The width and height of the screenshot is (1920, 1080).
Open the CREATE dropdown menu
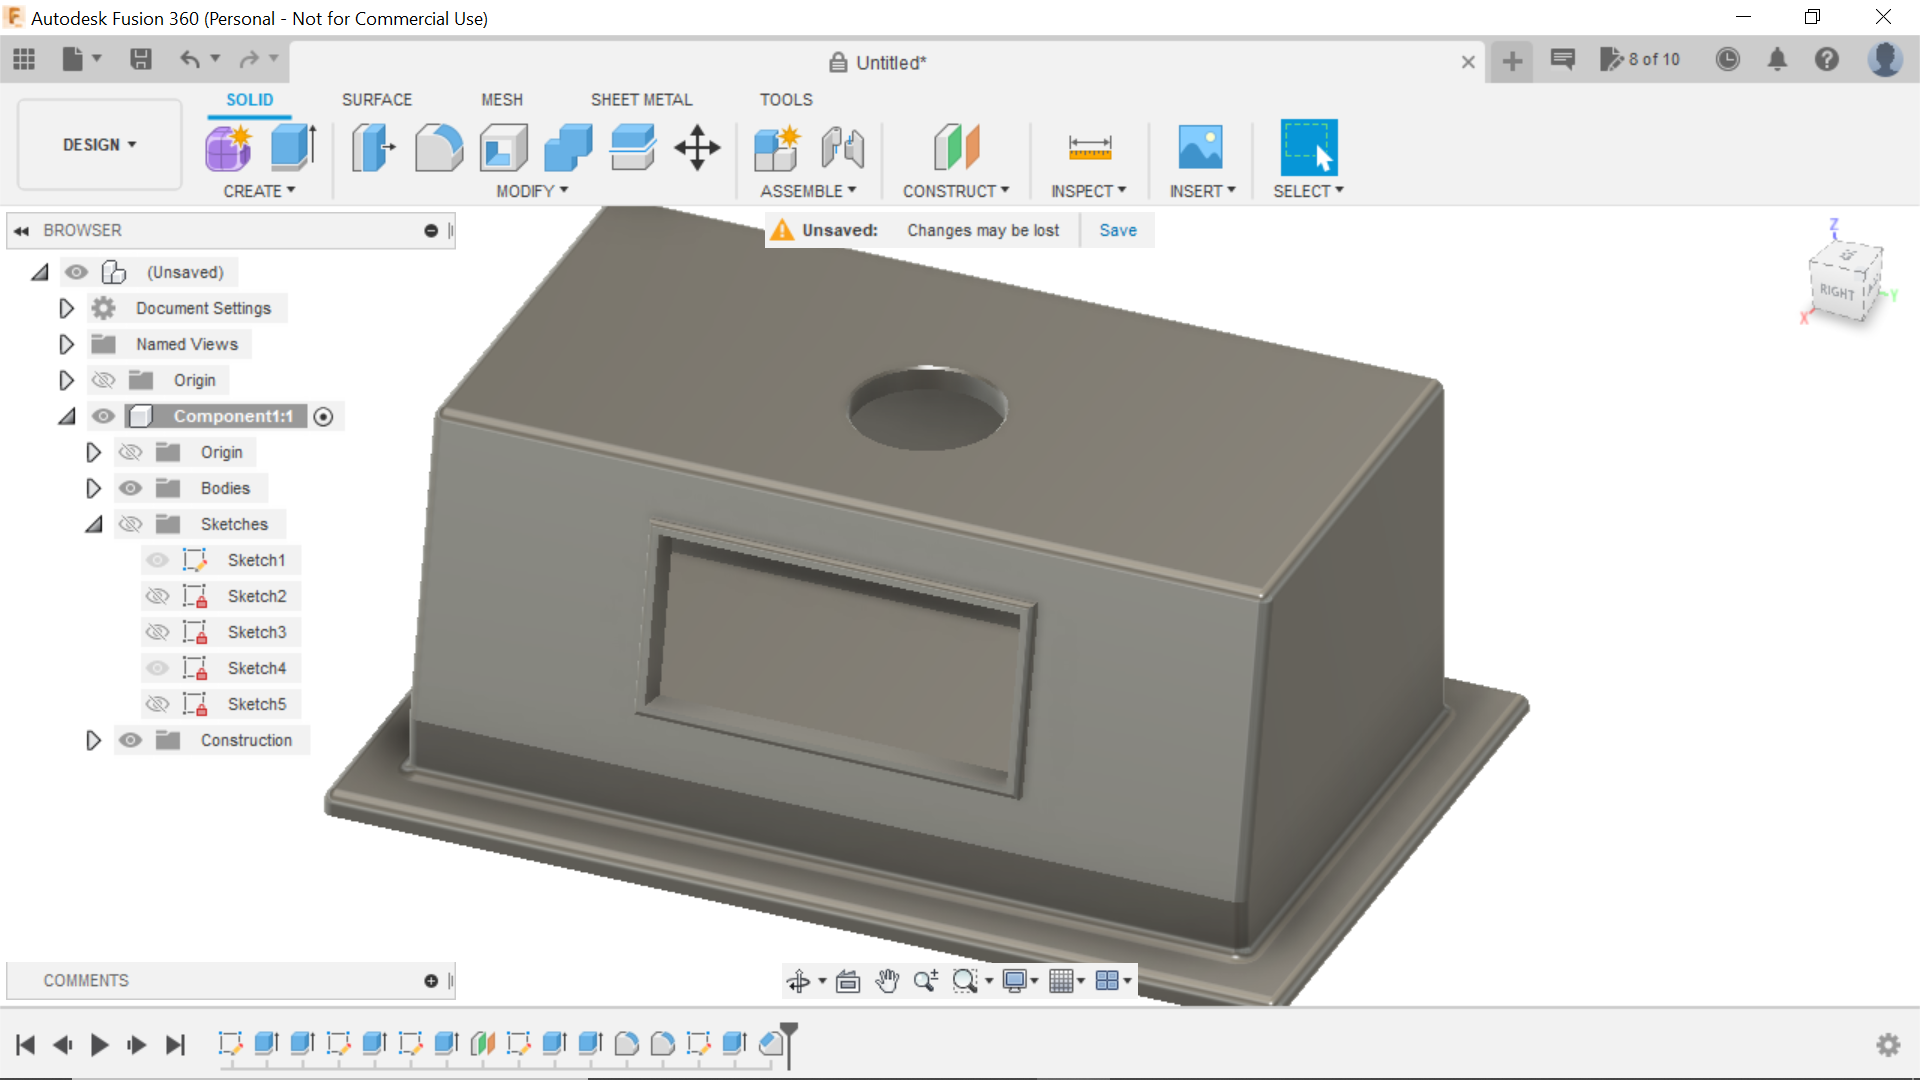tap(259, 191)
